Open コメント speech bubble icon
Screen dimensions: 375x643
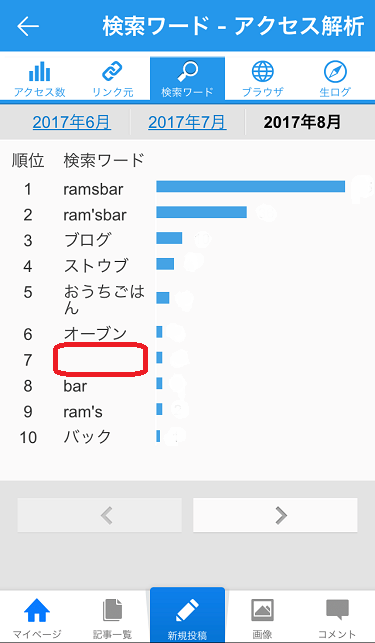pos(337,617)
